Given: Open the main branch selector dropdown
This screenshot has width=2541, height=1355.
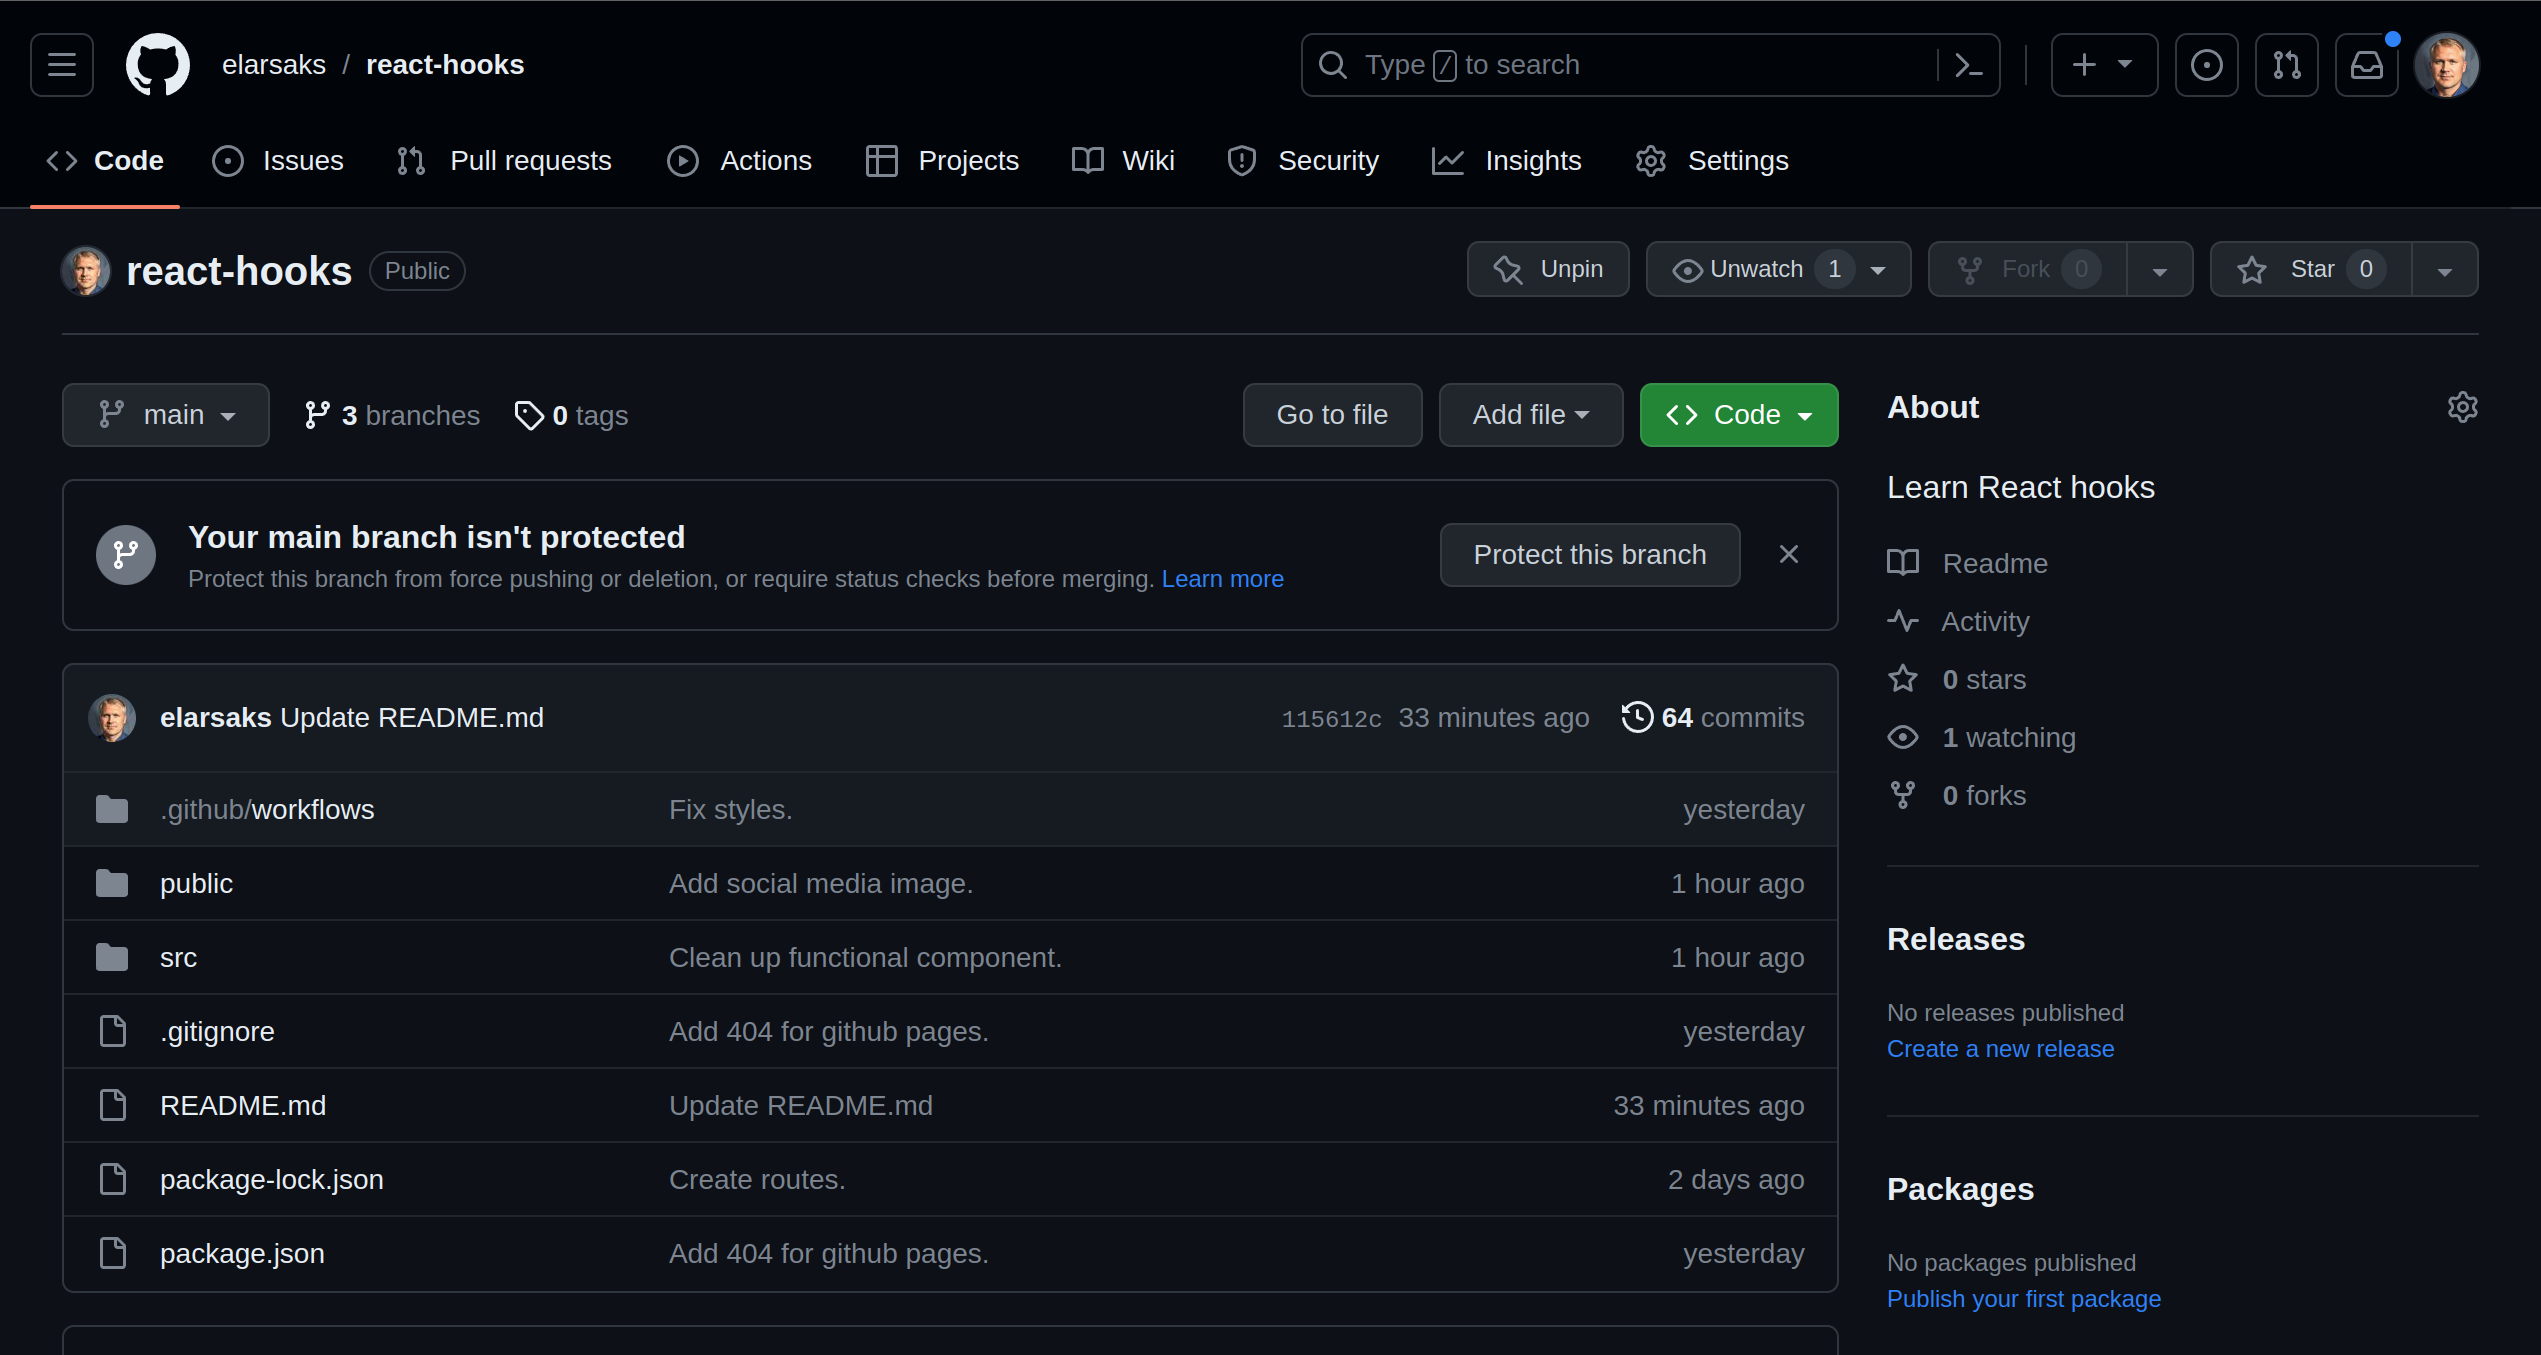Looking at the screenshot, I should 166,415.
